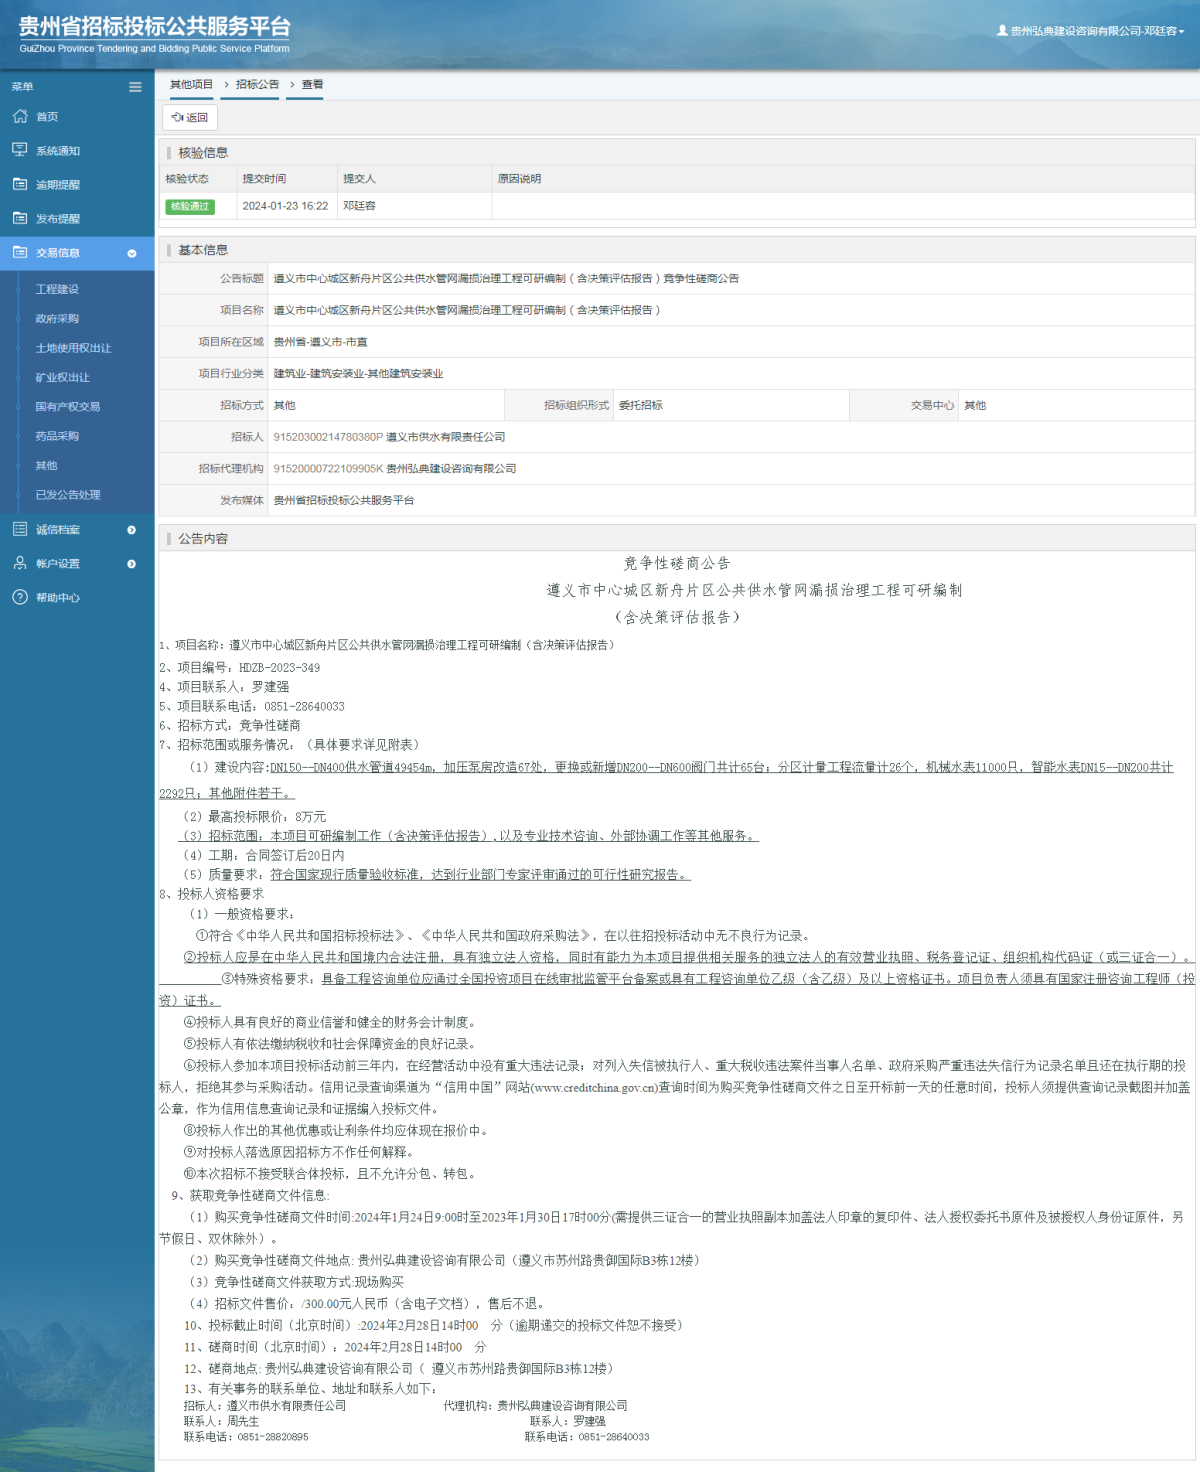
Task: Select 政府采购 menu item
Action: [x=57, y=319]
